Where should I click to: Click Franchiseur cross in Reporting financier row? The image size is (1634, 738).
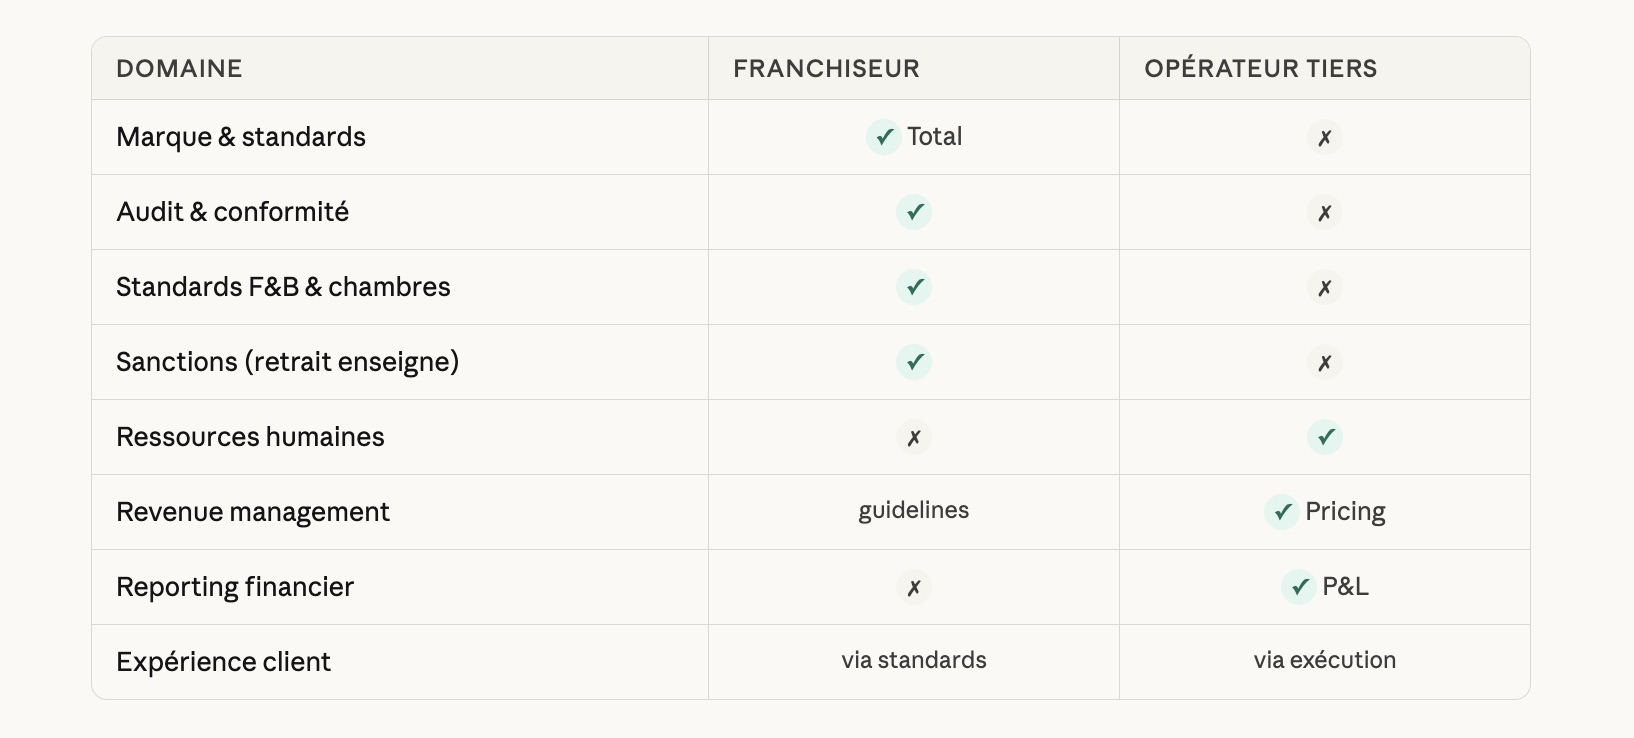[914, 588]
